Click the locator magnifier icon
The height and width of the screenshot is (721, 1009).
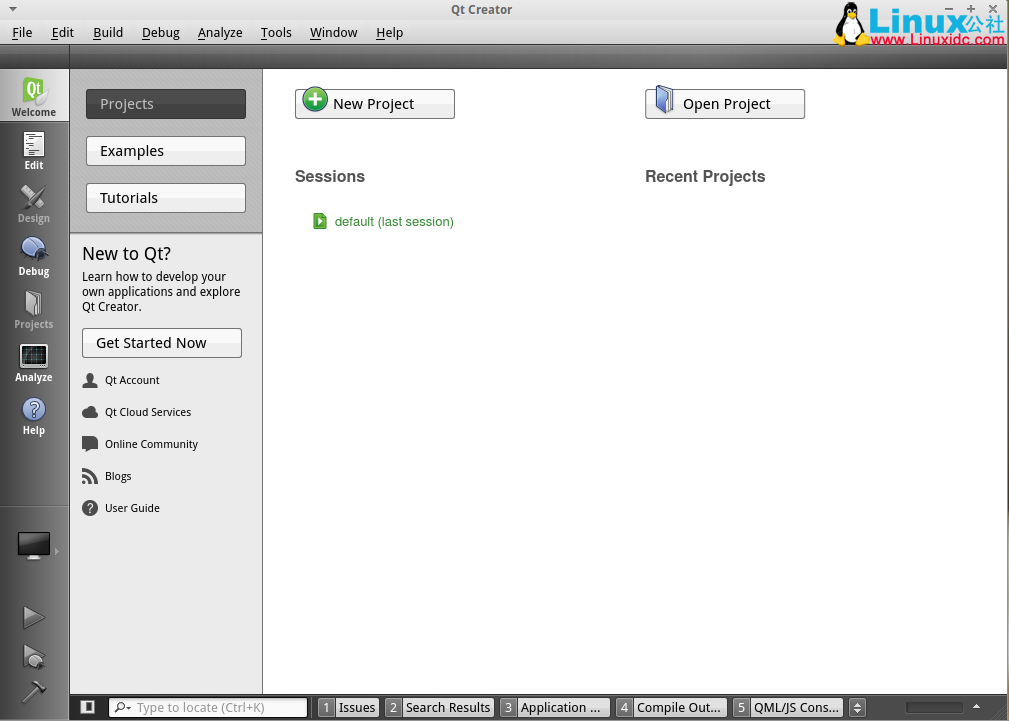tap(122, 707)
